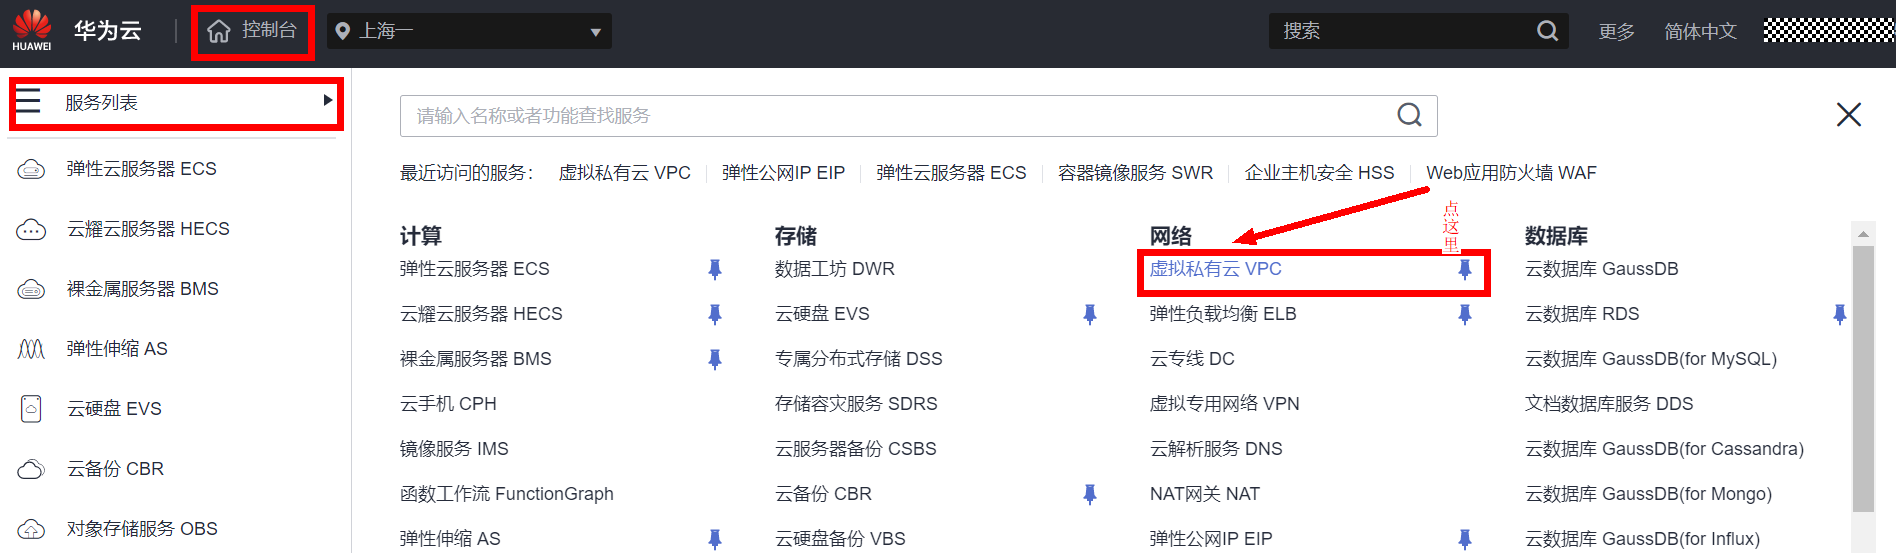Open 云耀云服务器 HECS in sidebar
This screenshot has height=553, width=1896.
148,229
